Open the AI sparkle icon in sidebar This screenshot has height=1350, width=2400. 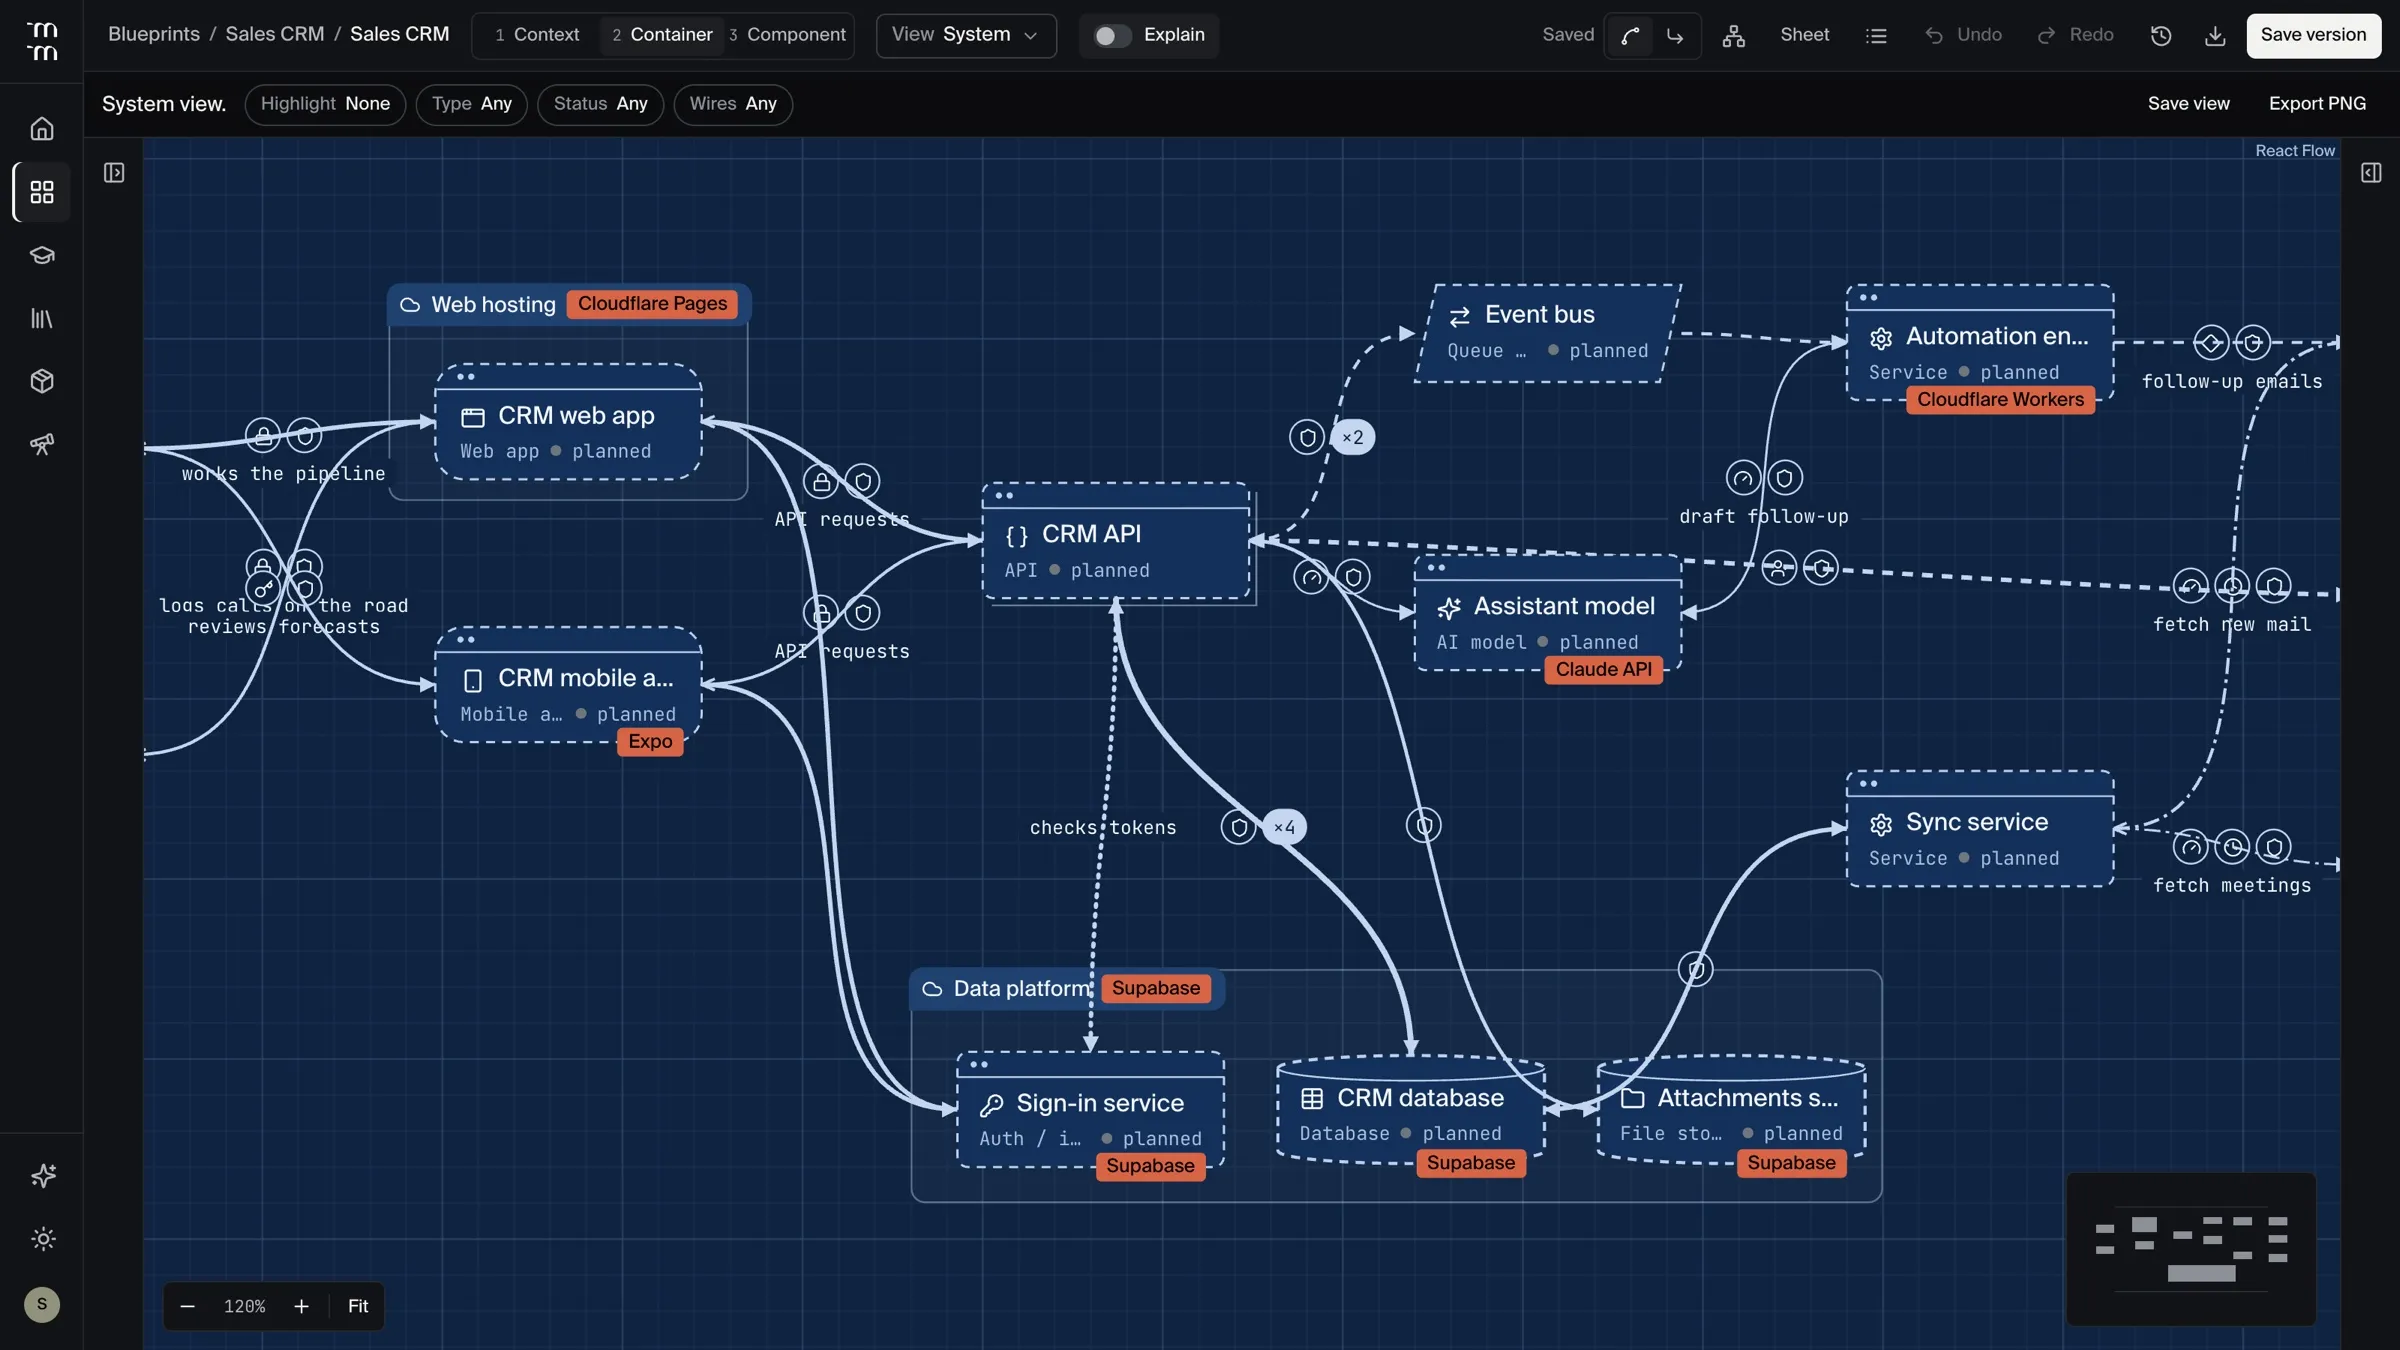point(43,1175)
